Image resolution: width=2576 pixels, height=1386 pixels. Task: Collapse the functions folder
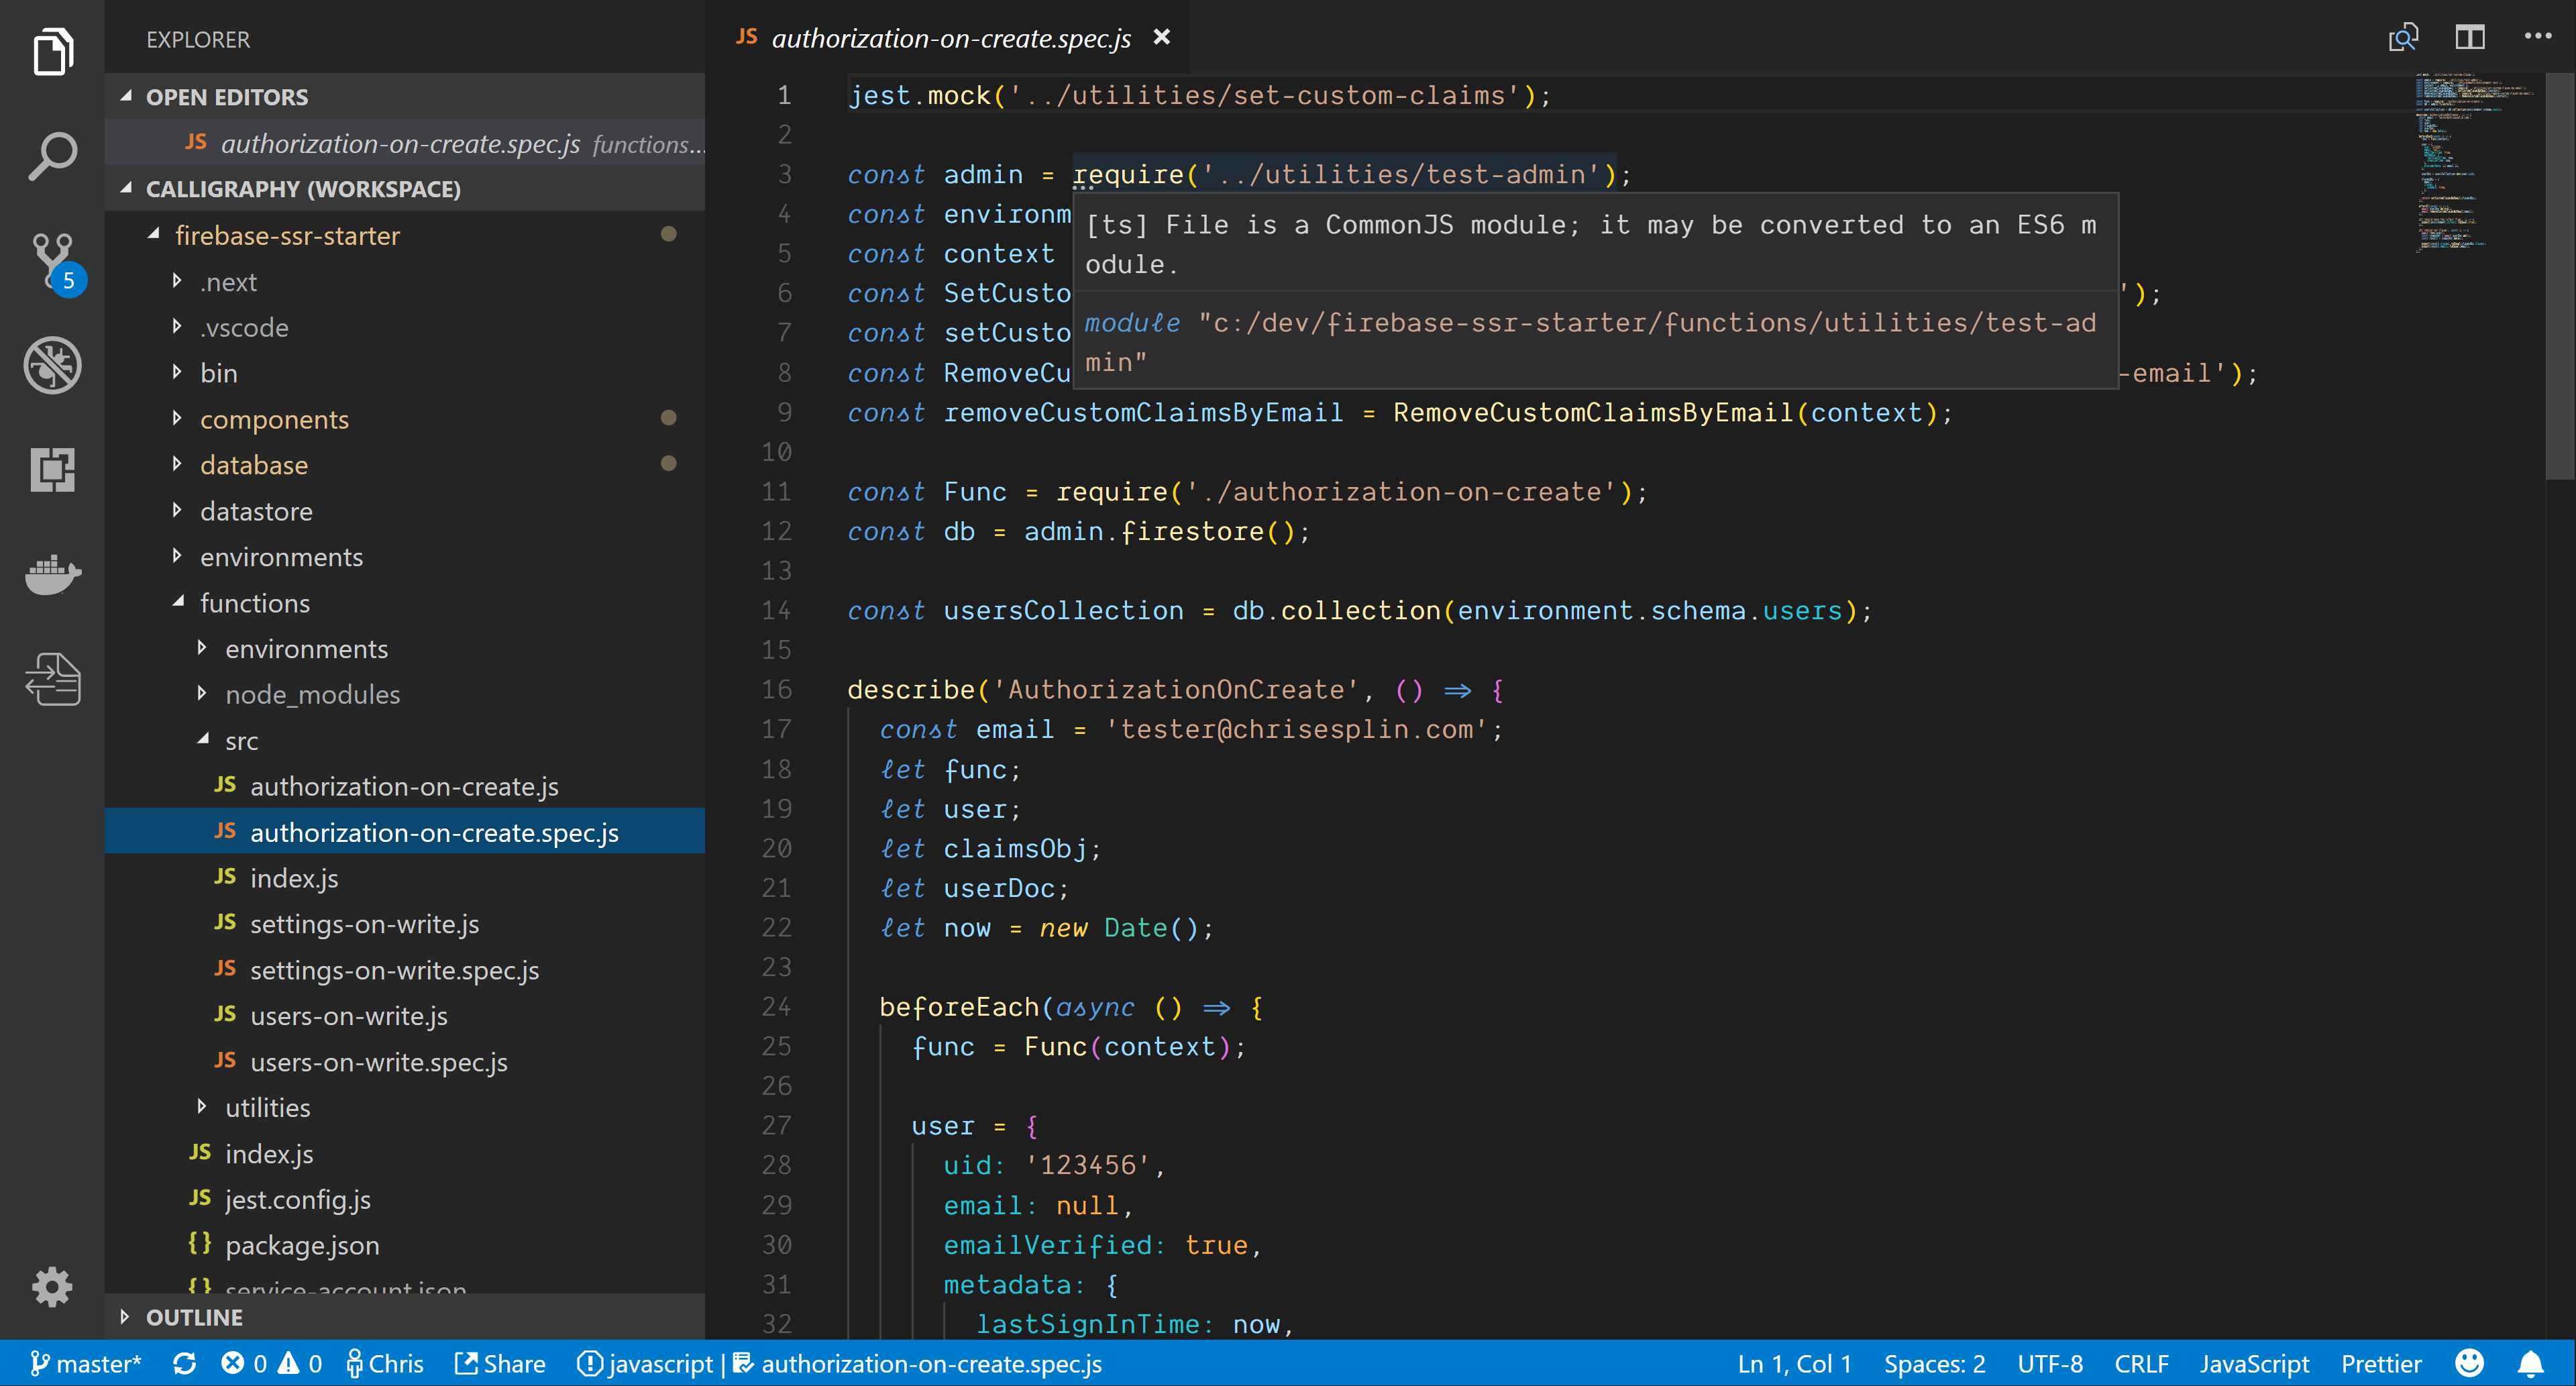click(x=404, y=603)
